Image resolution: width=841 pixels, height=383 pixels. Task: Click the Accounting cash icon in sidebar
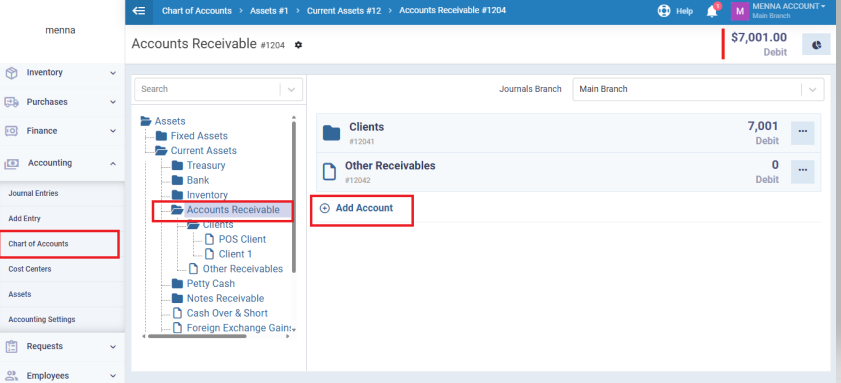[12, 163]
